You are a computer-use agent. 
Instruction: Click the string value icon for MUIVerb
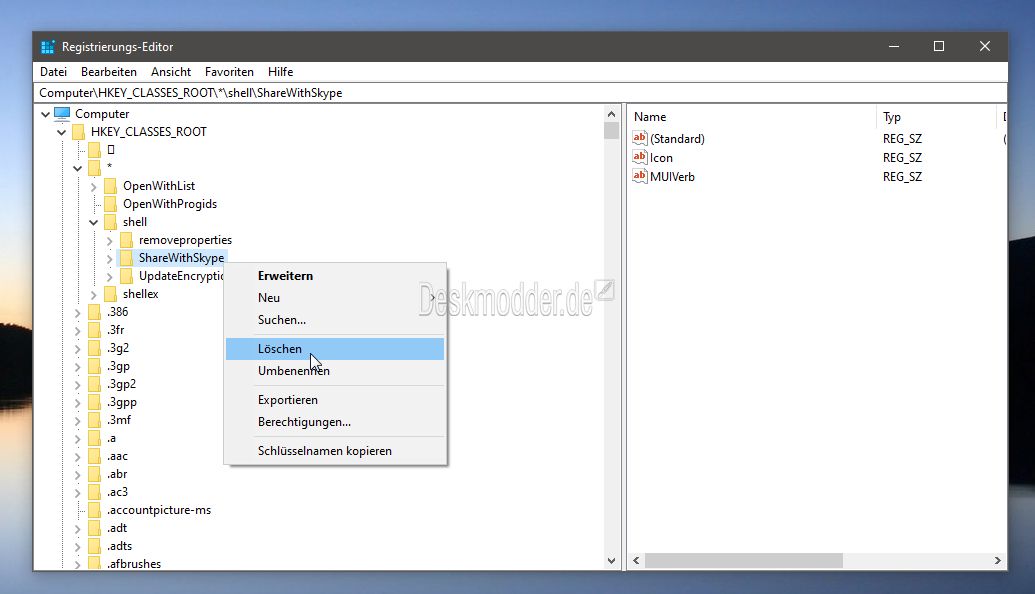[x=640, y=176]
